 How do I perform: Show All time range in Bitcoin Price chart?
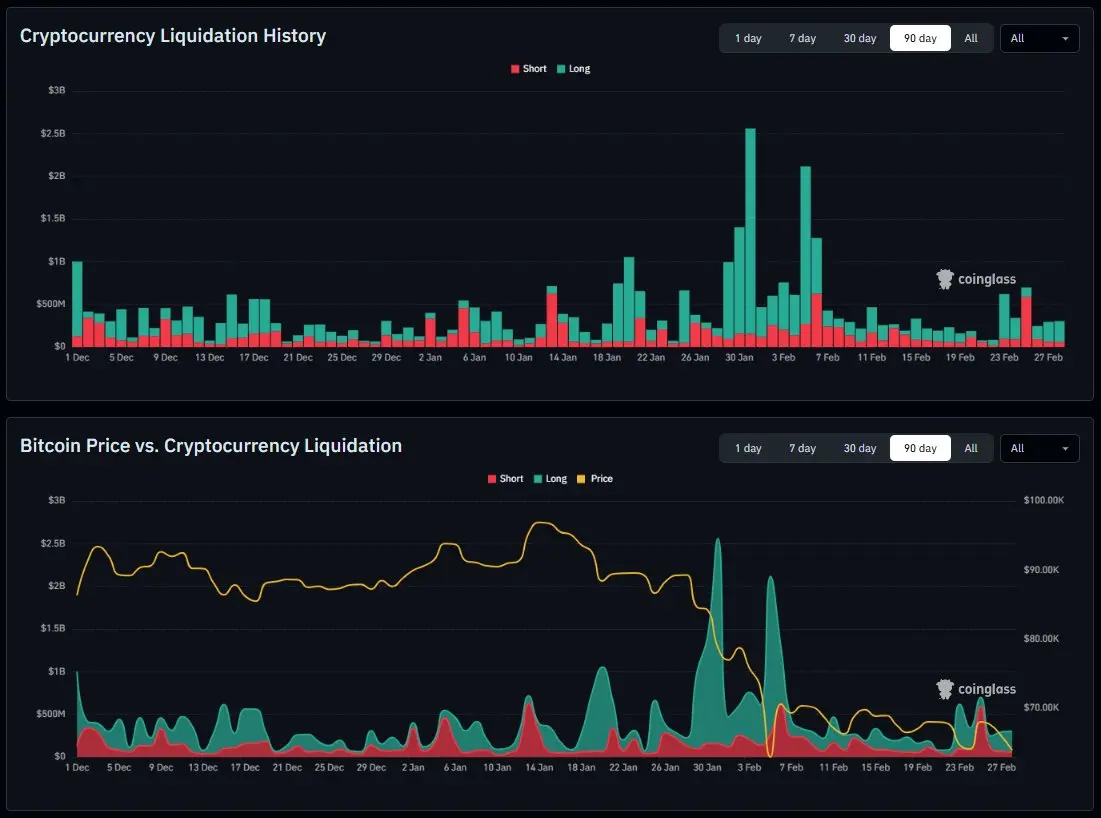(x=971, y=448)
